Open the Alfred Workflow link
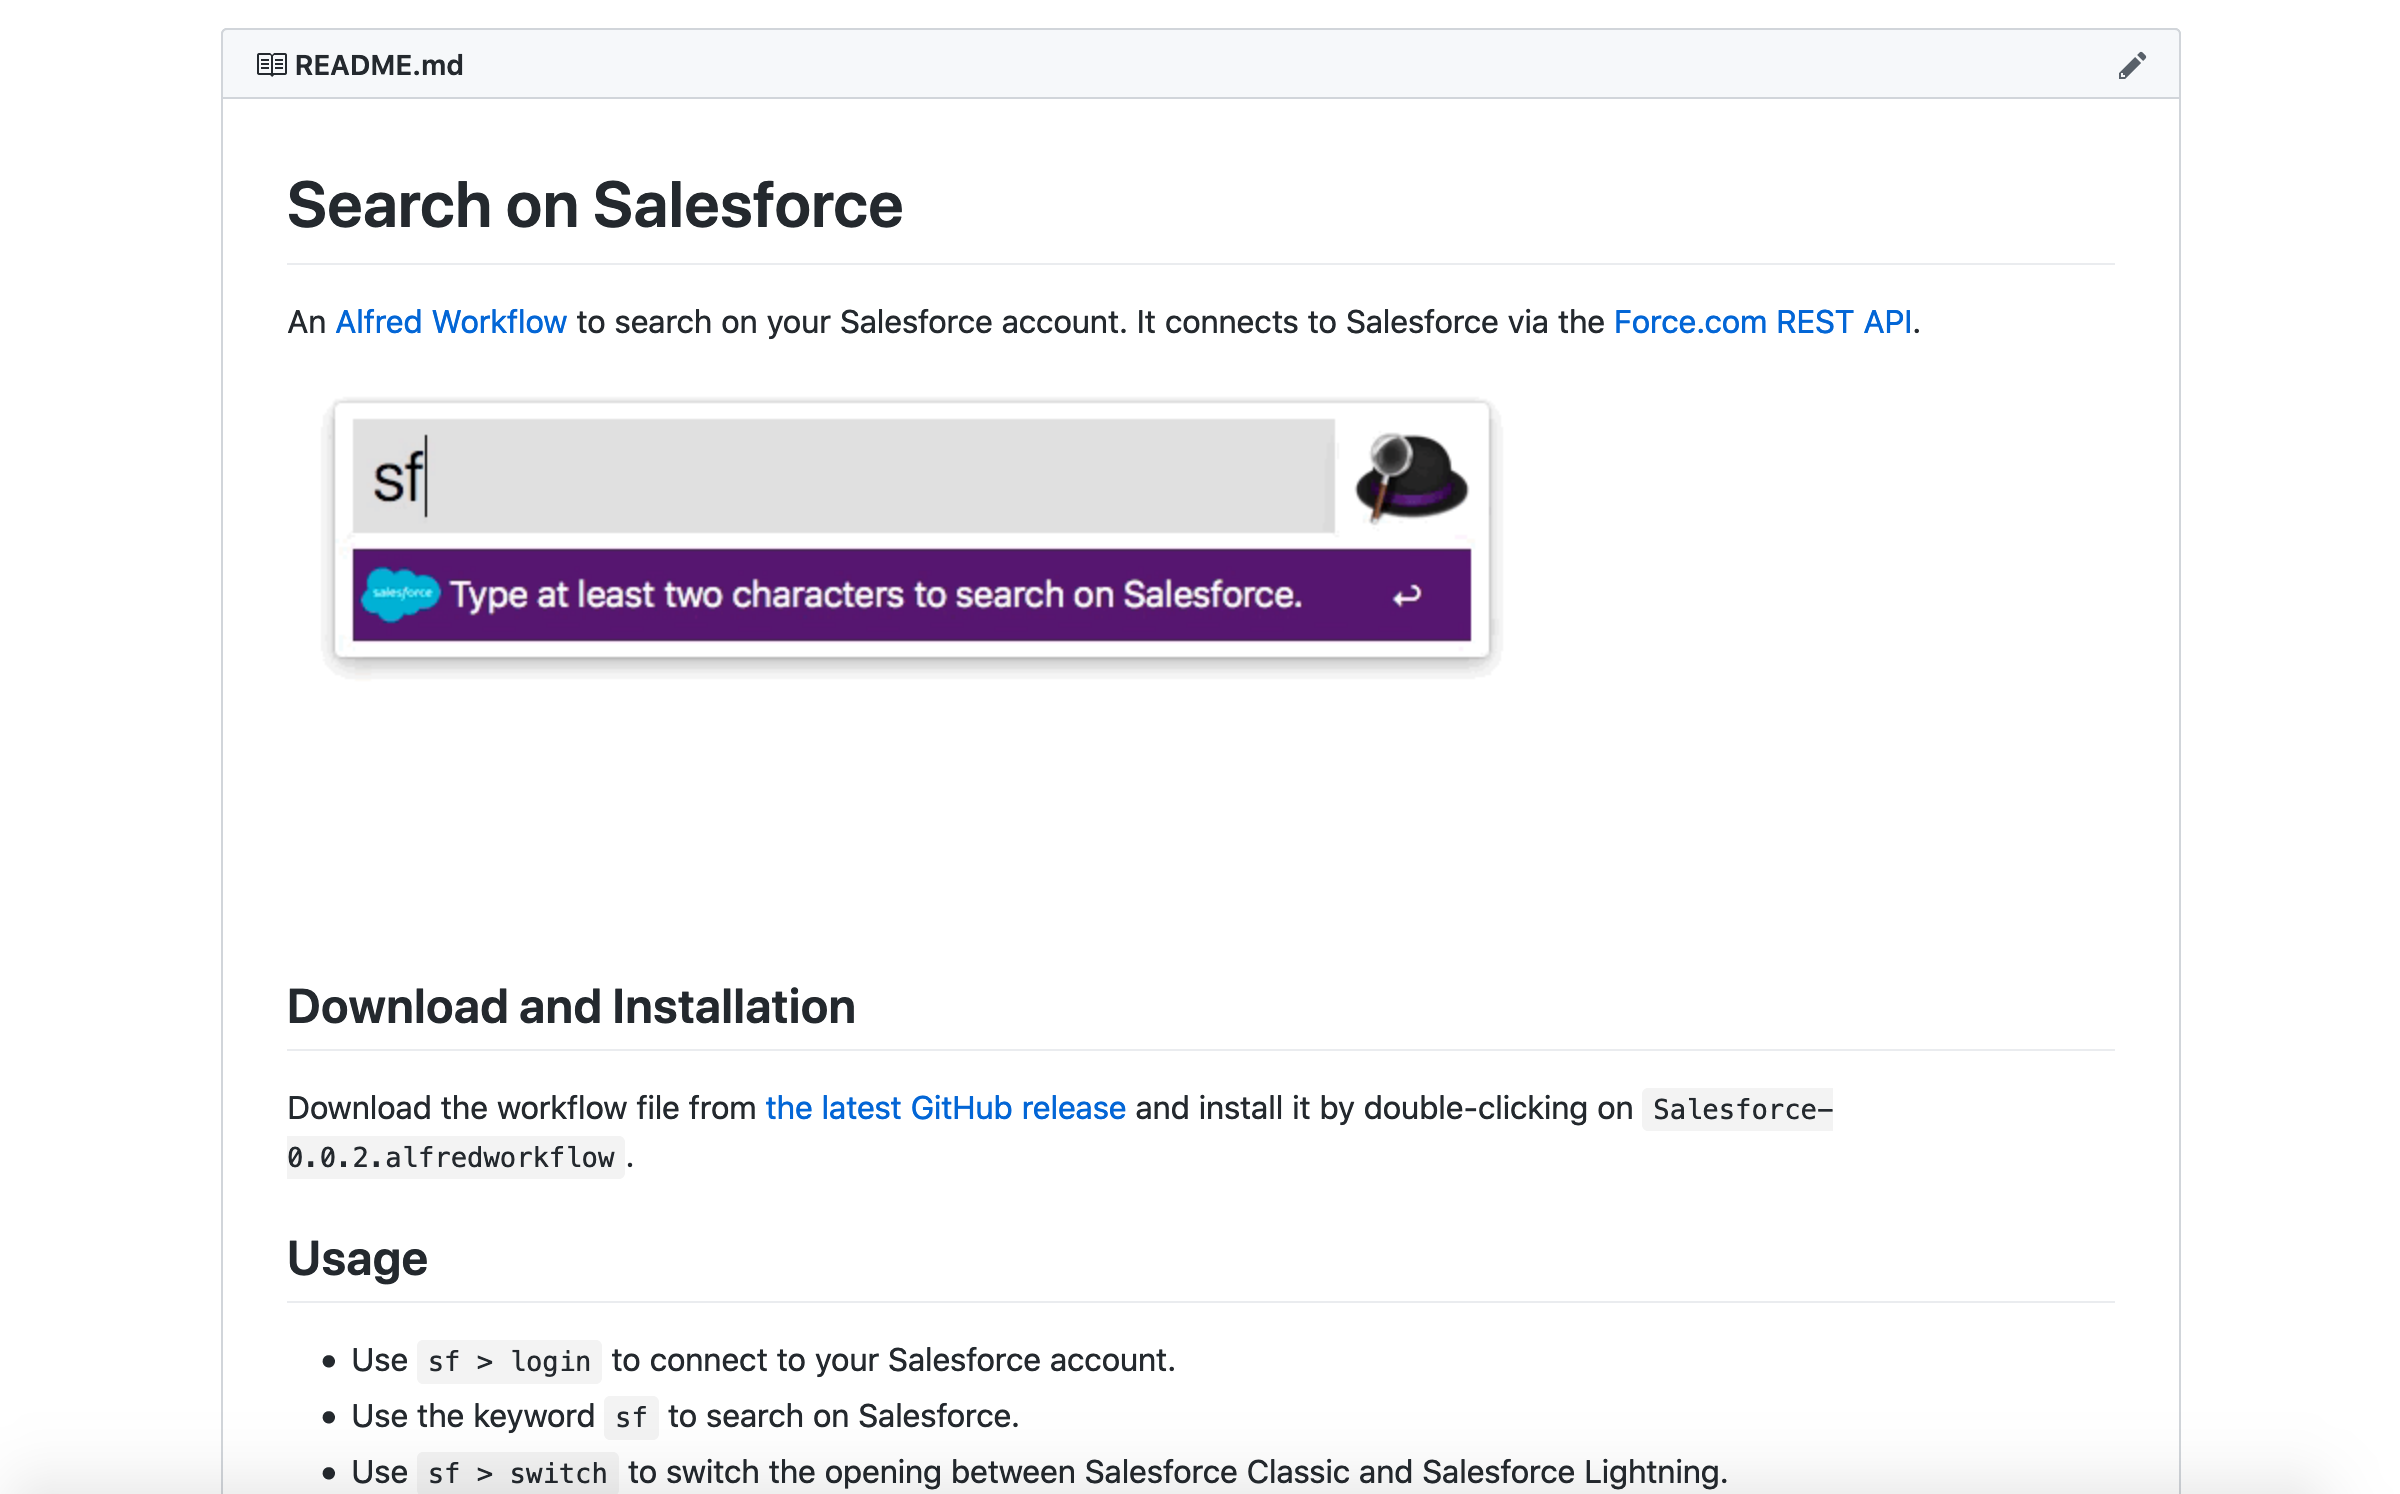This screenshot has height=1494, width=2400. click(451, 322)
